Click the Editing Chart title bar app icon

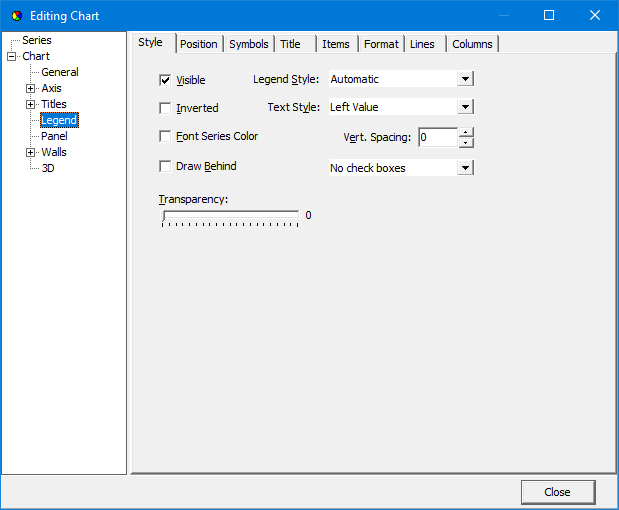[15, 16]
